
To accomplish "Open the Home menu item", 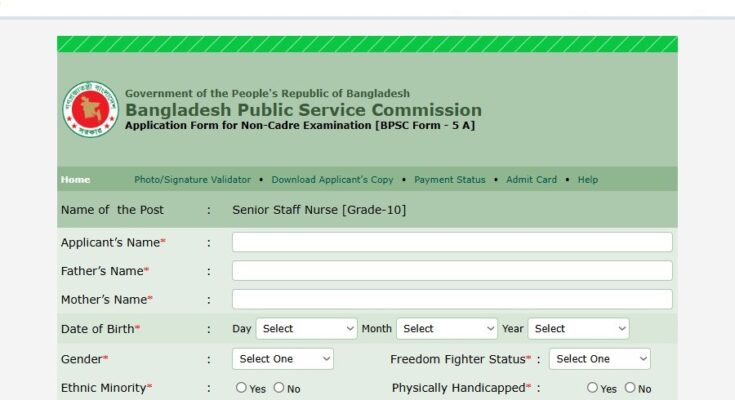I will point(75,180).
